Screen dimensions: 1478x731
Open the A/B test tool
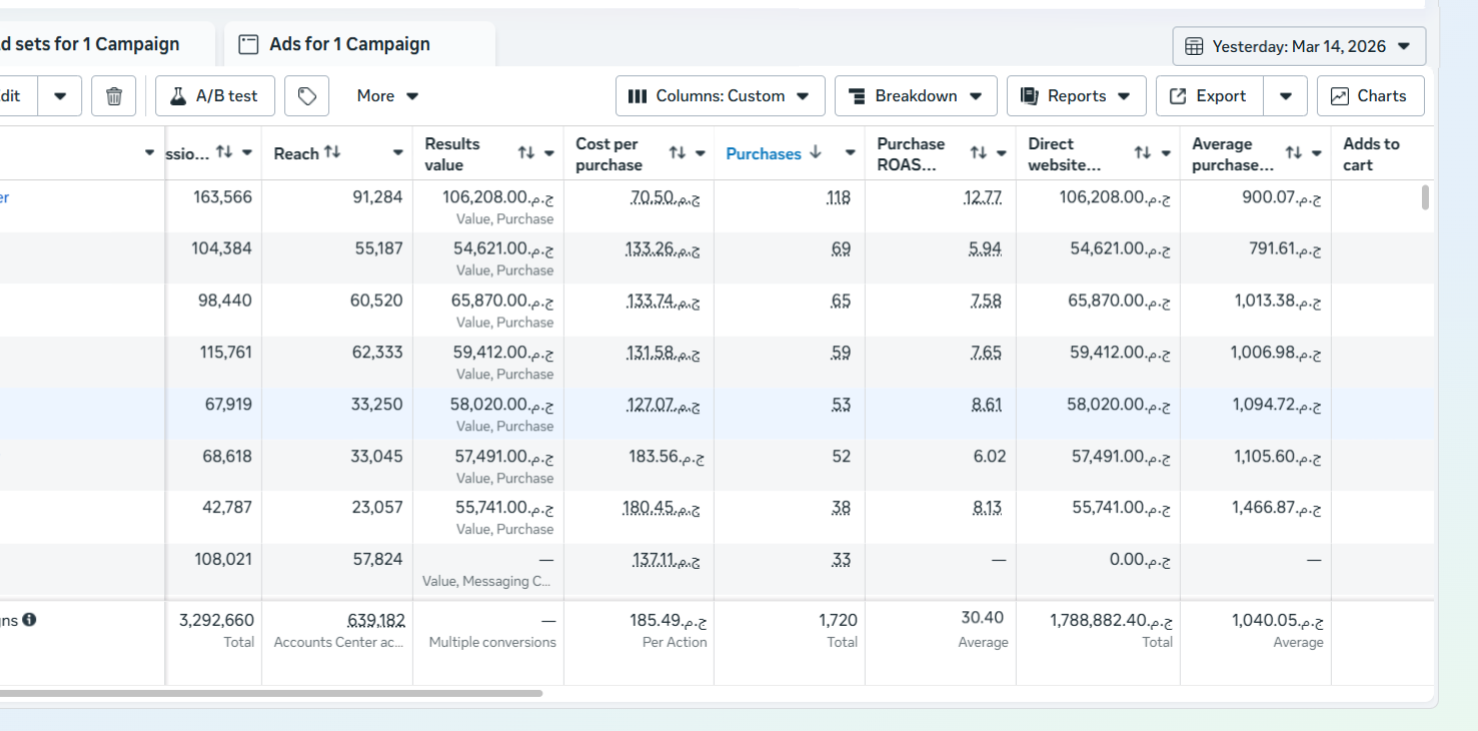point(215,96)
